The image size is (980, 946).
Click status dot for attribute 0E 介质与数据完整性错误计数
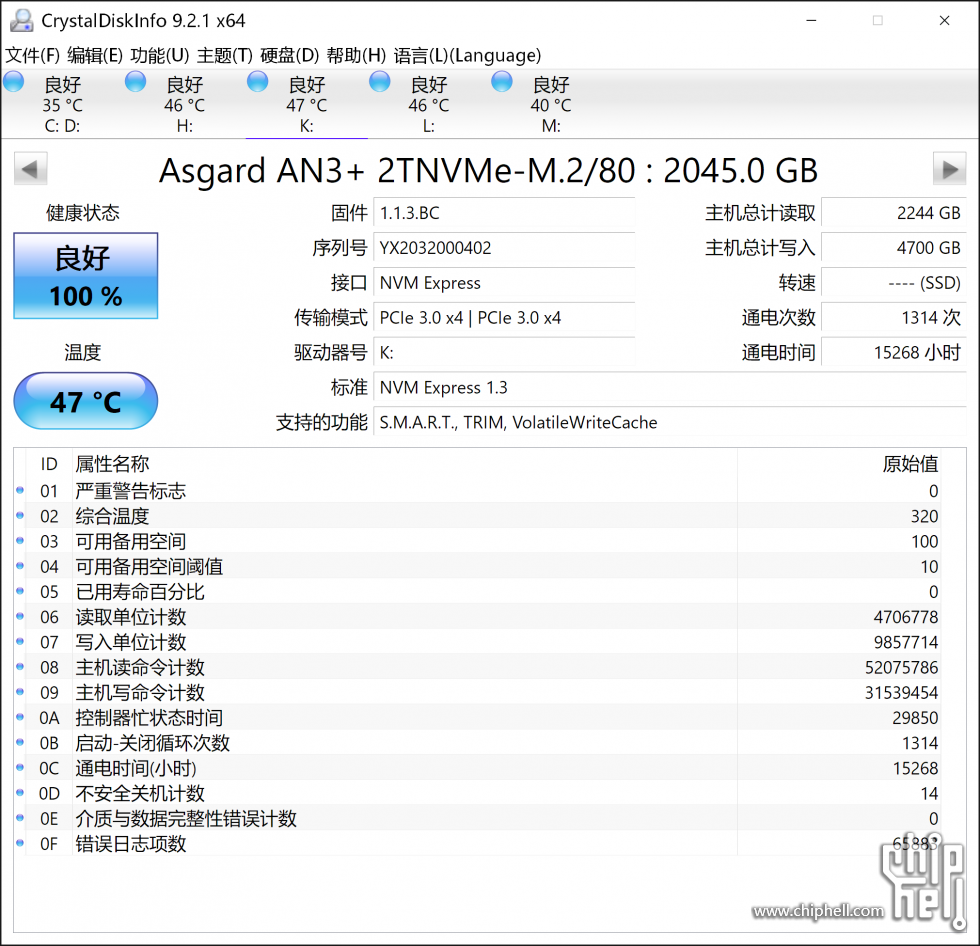click(20, 818)
